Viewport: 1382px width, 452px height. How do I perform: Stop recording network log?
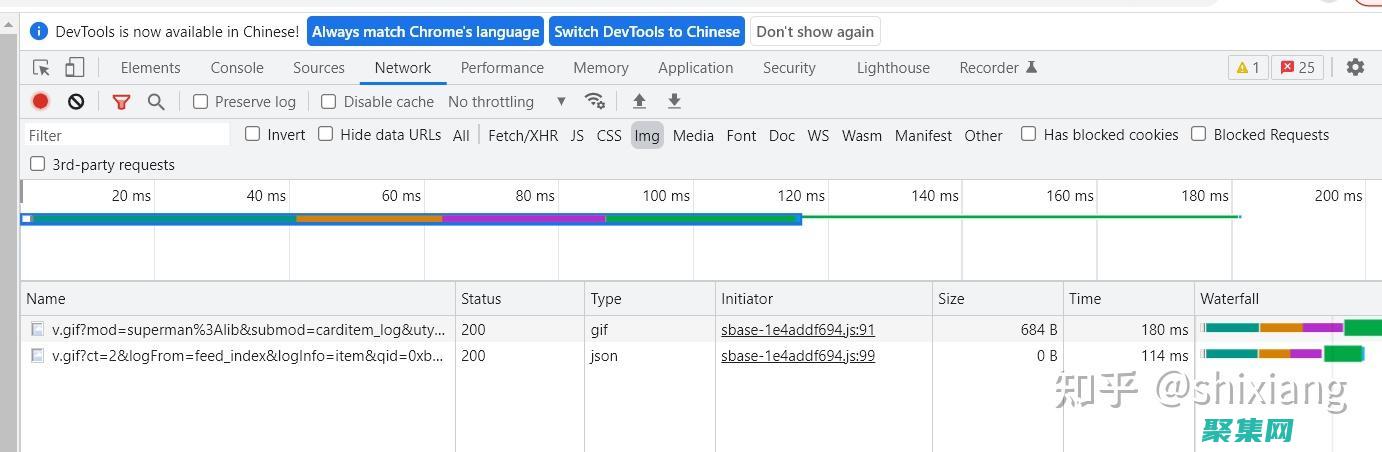(x=40, y=101)
